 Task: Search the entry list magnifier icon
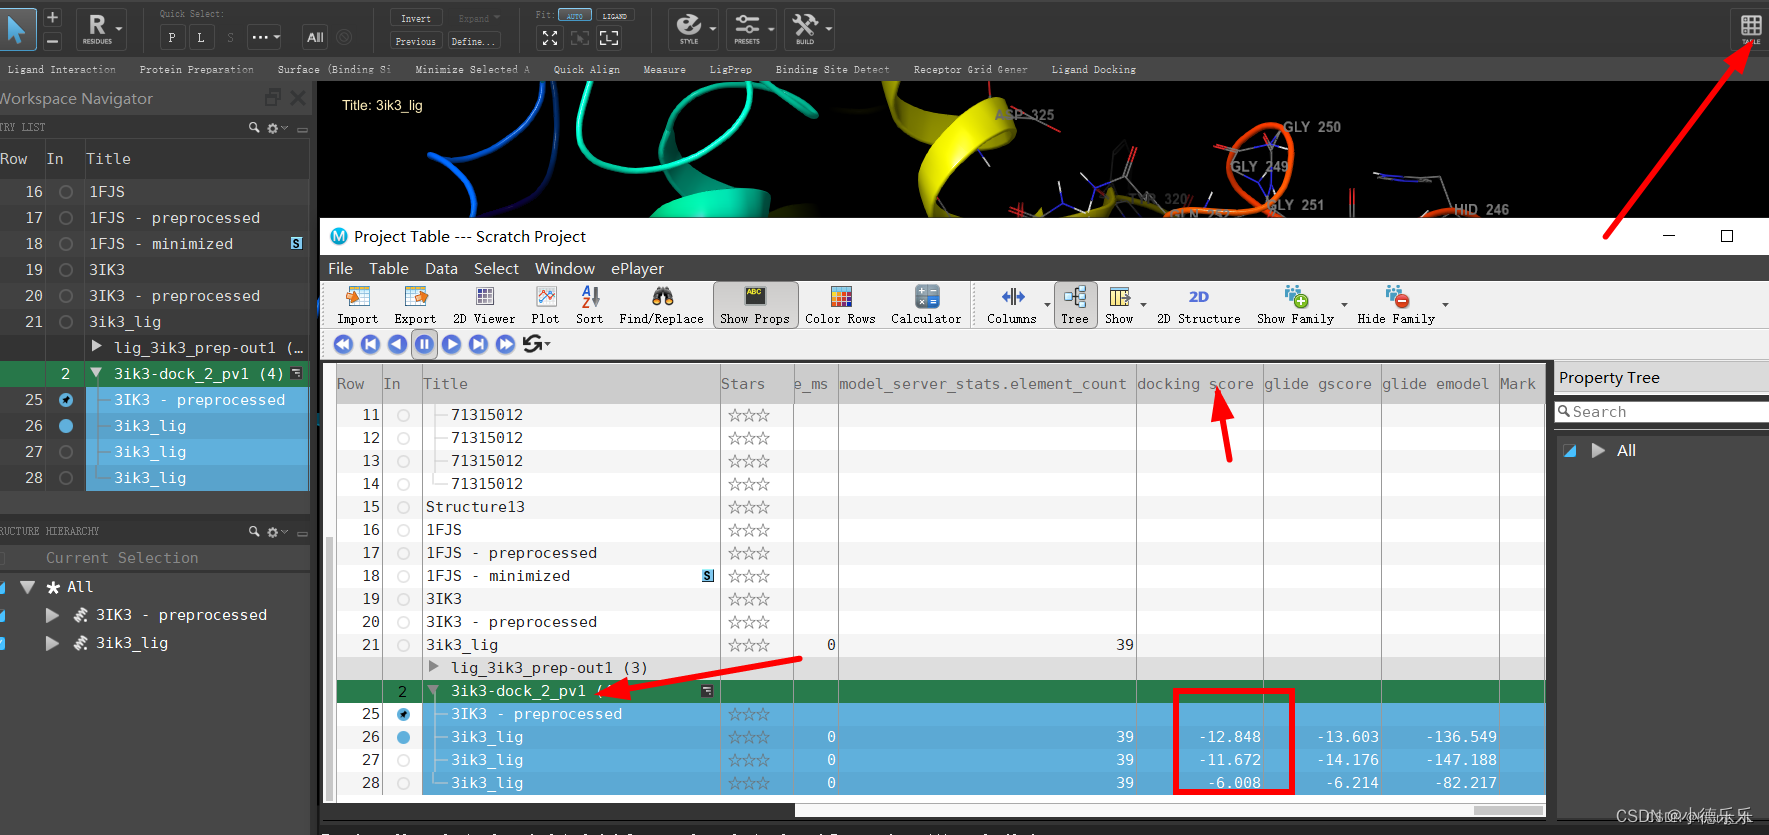point(254,128)
